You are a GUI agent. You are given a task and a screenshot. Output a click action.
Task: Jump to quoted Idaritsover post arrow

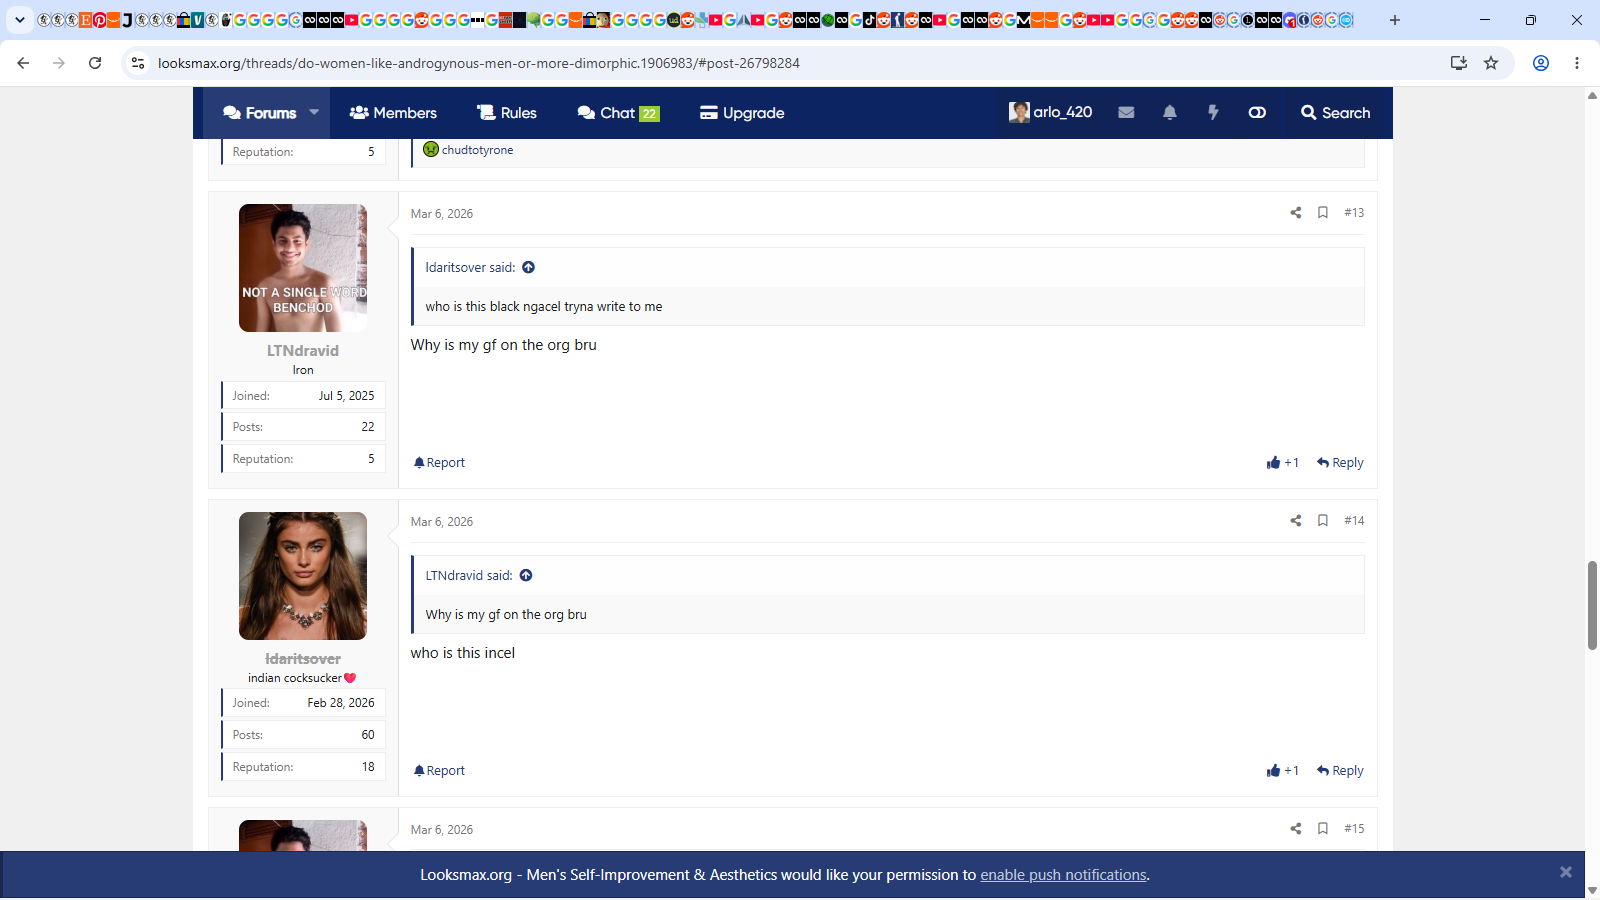click(528, 268)
